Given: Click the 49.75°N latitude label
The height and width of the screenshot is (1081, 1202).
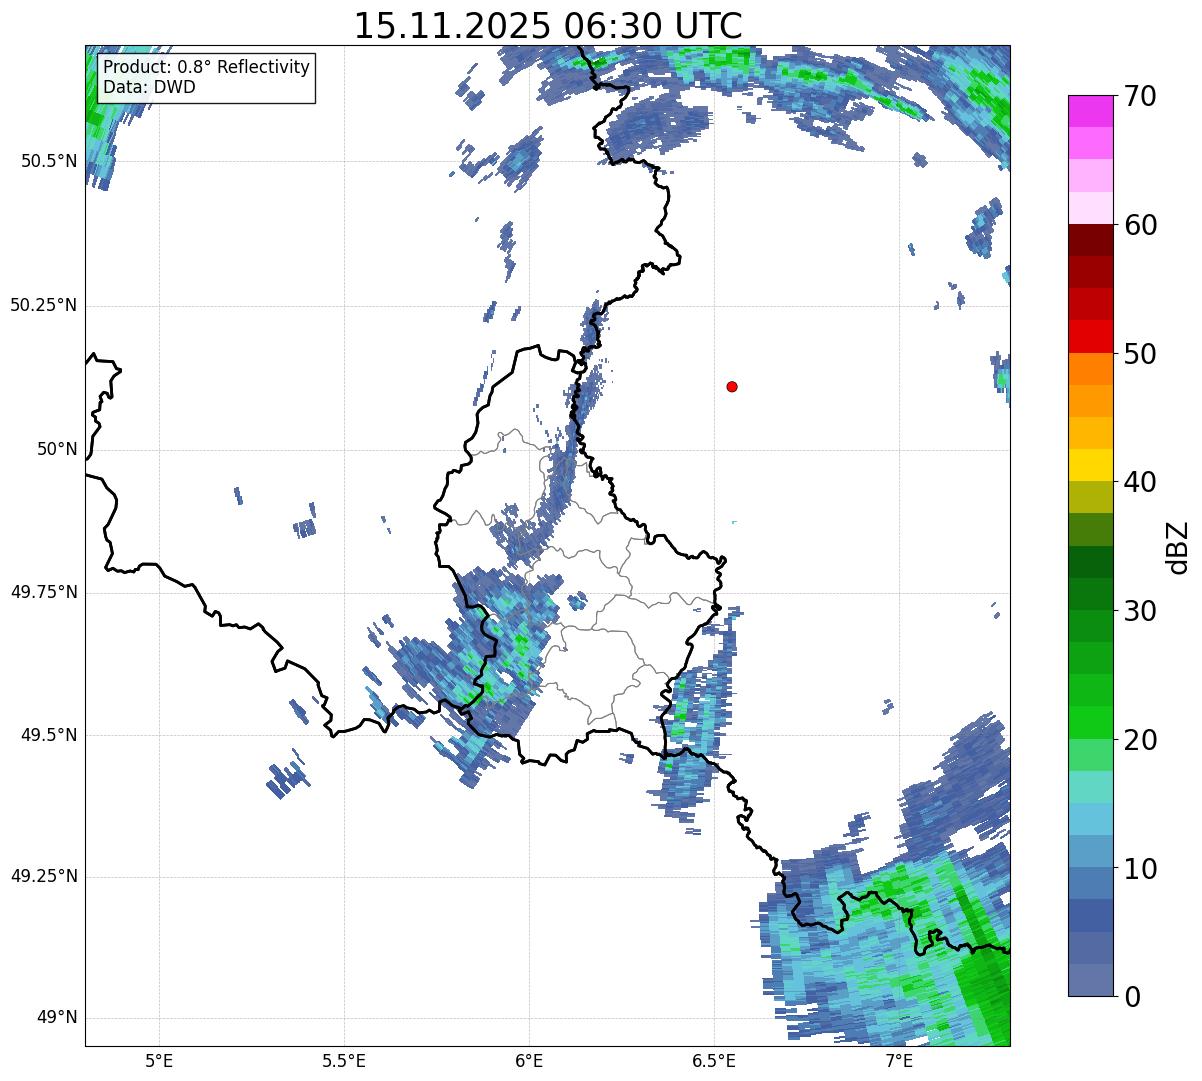Looking at the screenshot, I should [x=43, y=592].
